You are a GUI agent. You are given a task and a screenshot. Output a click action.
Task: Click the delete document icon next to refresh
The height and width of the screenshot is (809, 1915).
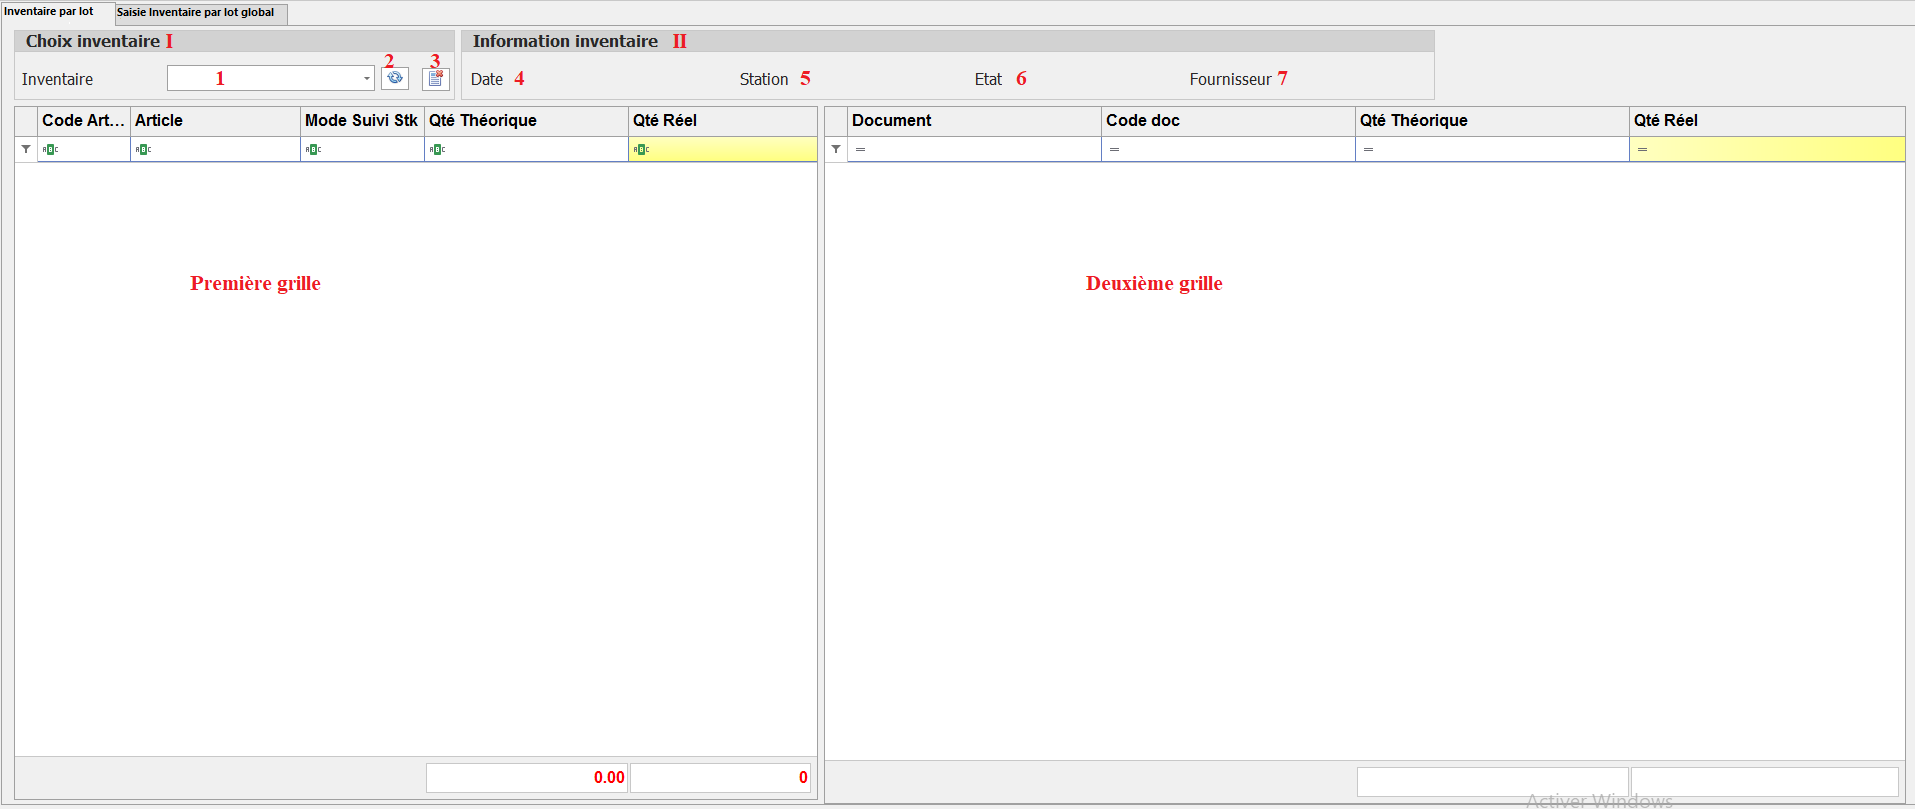pos(436,78)
